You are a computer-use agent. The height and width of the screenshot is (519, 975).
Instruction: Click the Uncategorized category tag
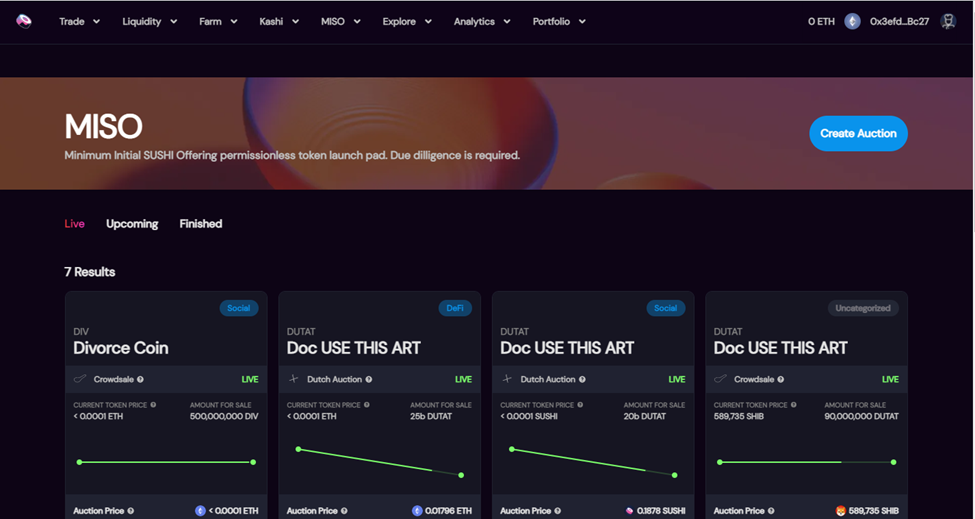coord(863,308)
